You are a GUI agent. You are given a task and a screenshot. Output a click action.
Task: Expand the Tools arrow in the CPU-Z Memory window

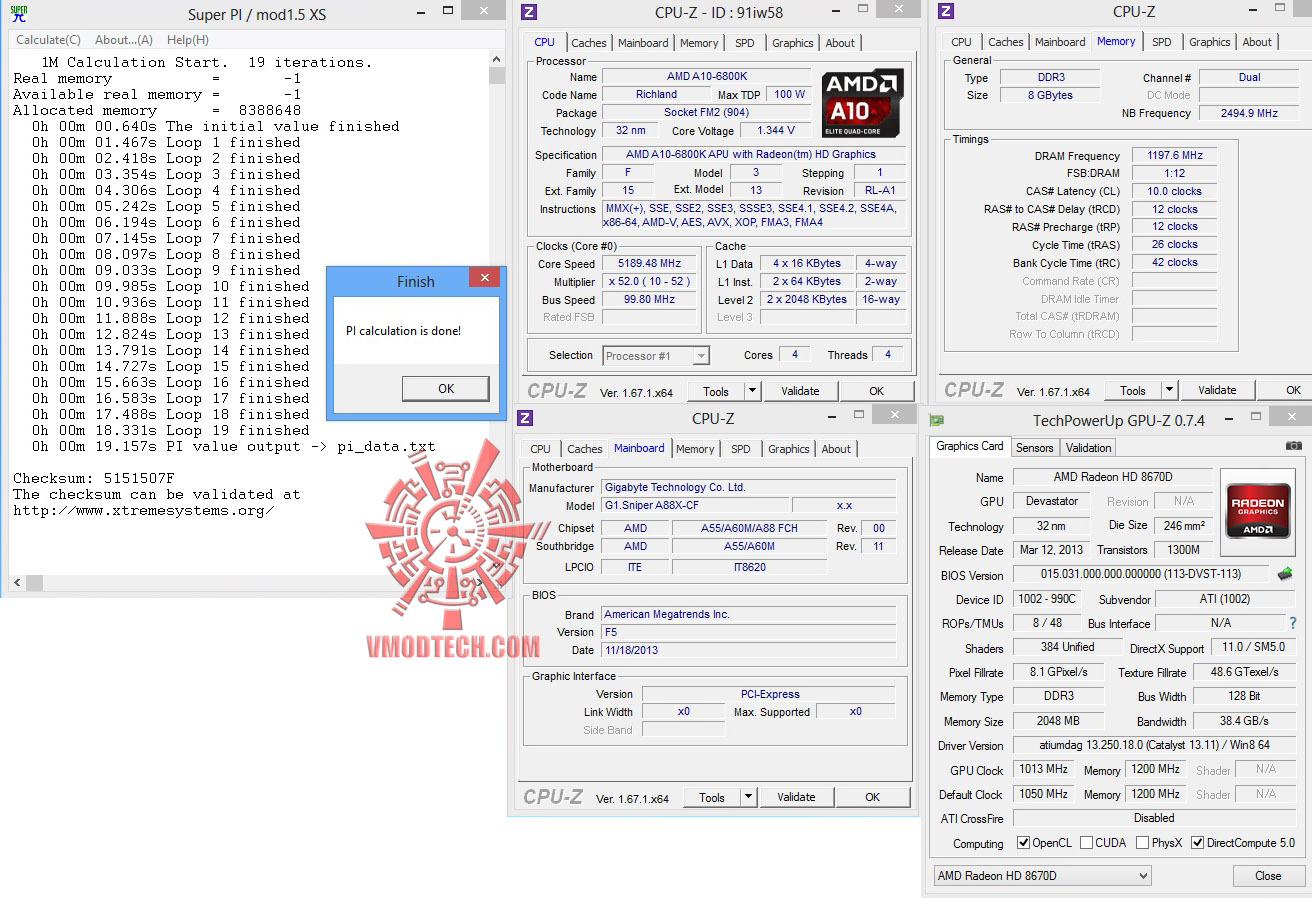pos(1169,390)
